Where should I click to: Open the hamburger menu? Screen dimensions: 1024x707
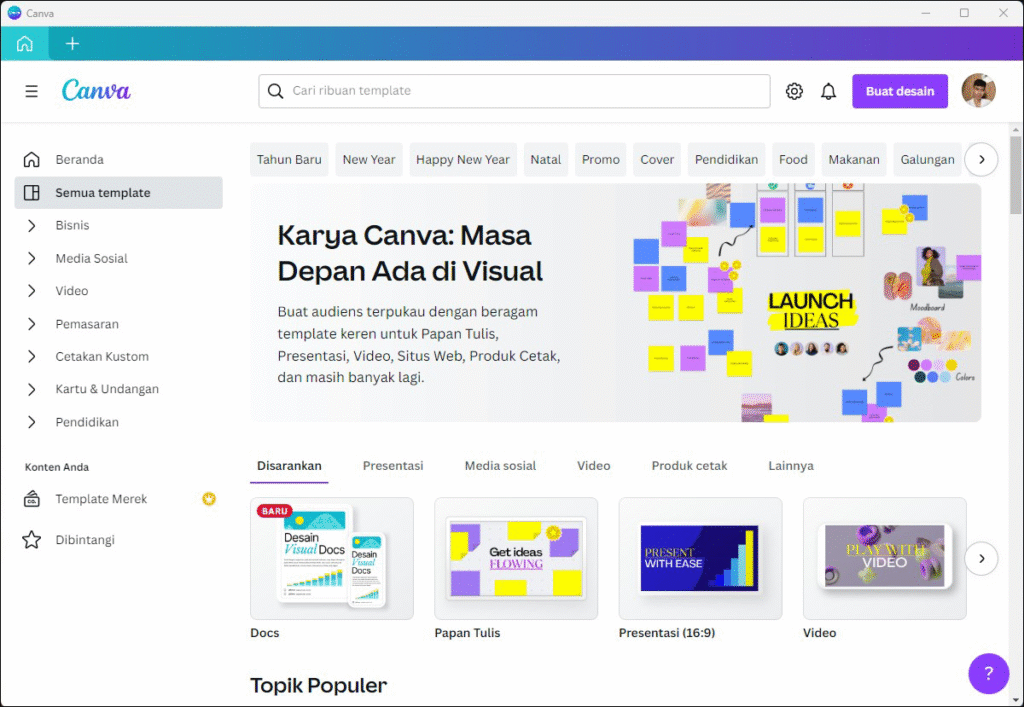pos(31,90)
